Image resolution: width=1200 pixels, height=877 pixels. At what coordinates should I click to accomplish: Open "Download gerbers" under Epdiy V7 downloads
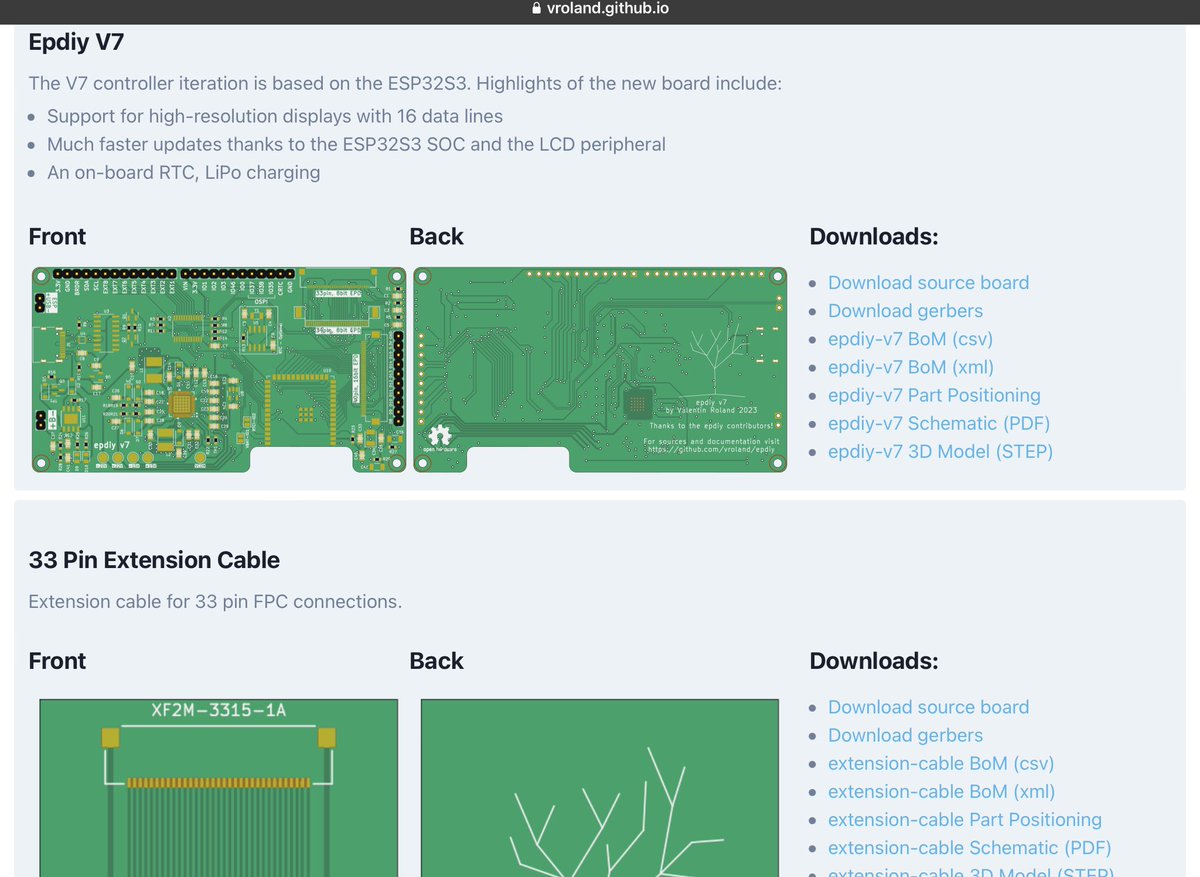click(x=905, y=311)
